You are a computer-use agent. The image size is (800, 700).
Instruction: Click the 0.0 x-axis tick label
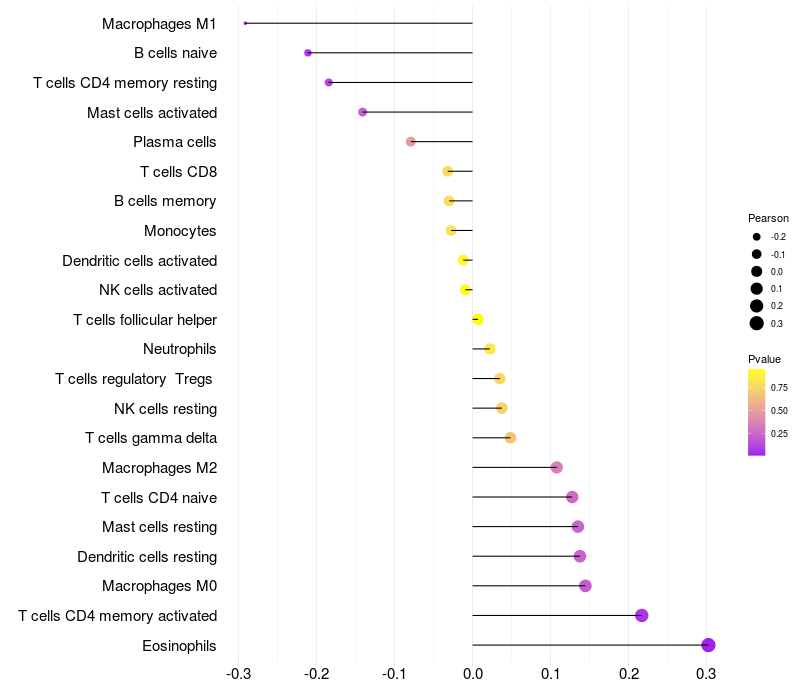[472, 674]
